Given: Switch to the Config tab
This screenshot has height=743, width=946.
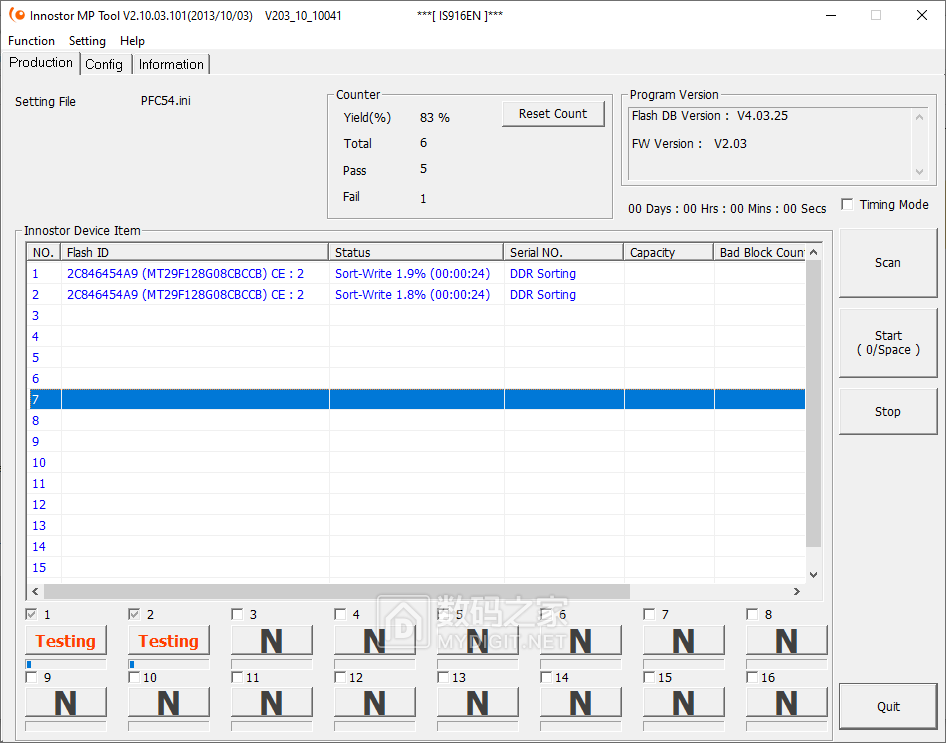Looking at the screenshot, I should (104, 64).
